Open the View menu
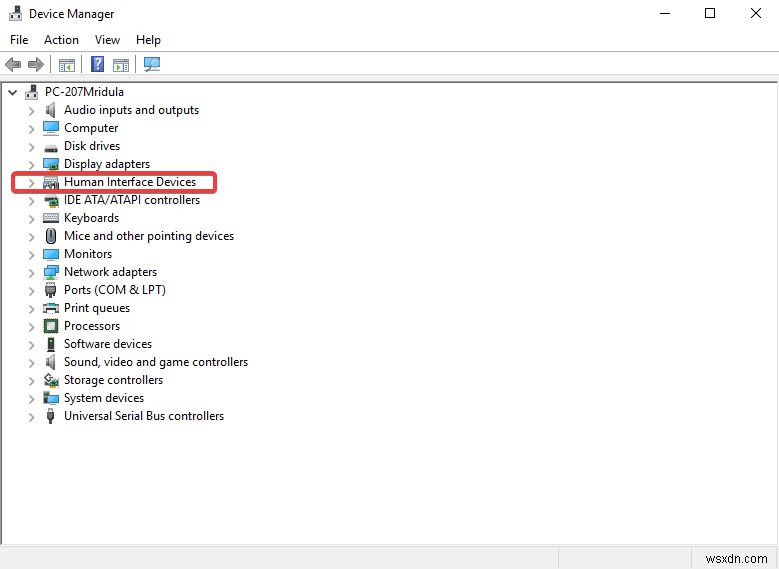This screenshot has width=779, height=569. [107, 40]
